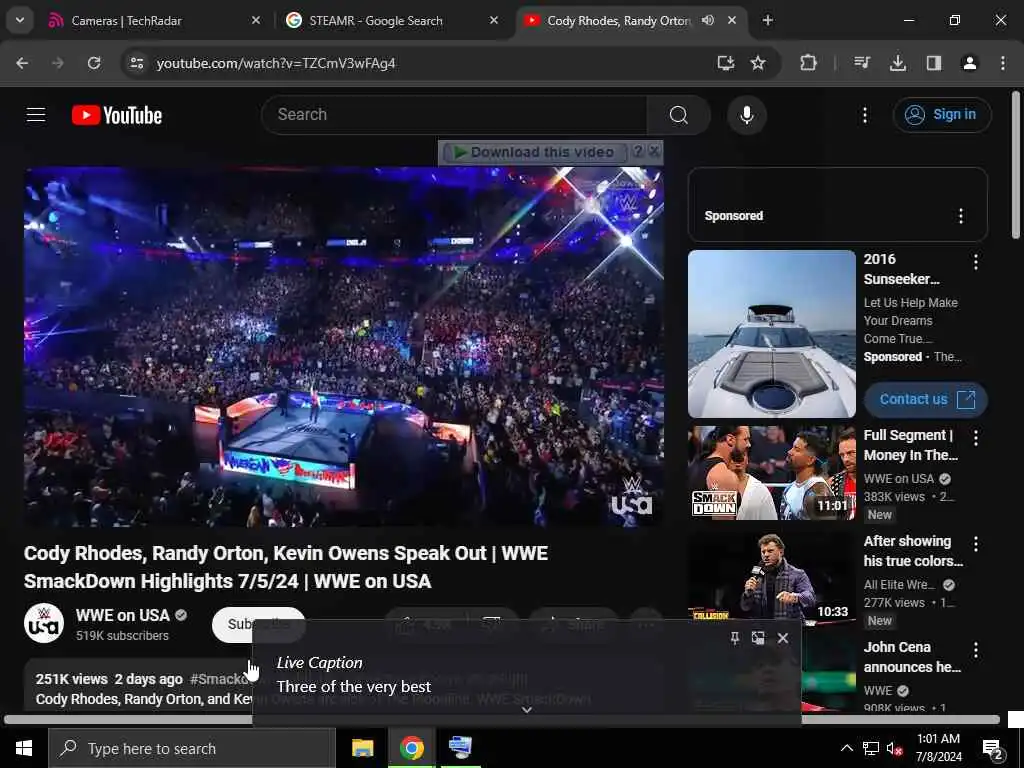
Task: Focus the YouTube search box
Action: pos(454,115)
